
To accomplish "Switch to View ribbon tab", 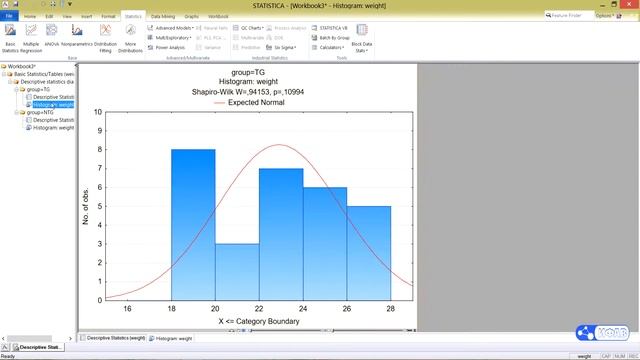I will click(x=67, y=17).
